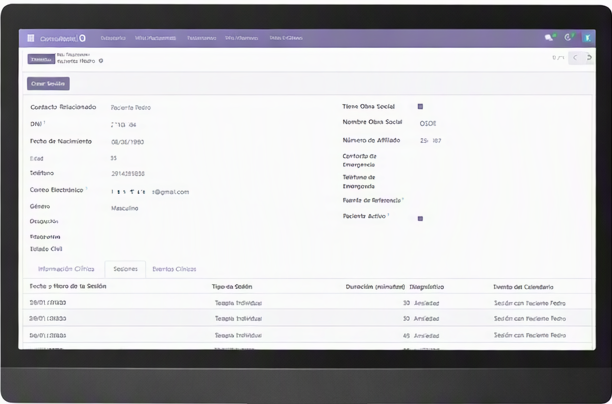
Task: Open the conversations chat bubble icon
Action: click(x=549, y=38)
